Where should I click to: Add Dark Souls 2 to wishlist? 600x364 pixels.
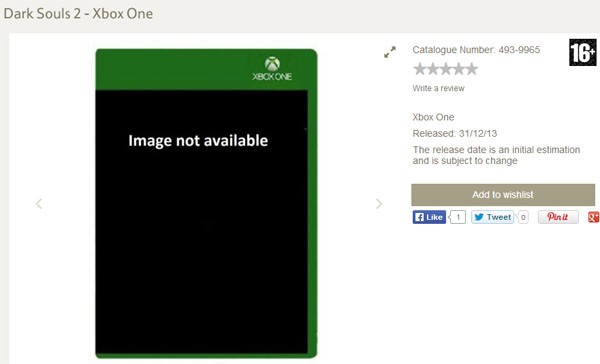(503, 195)
